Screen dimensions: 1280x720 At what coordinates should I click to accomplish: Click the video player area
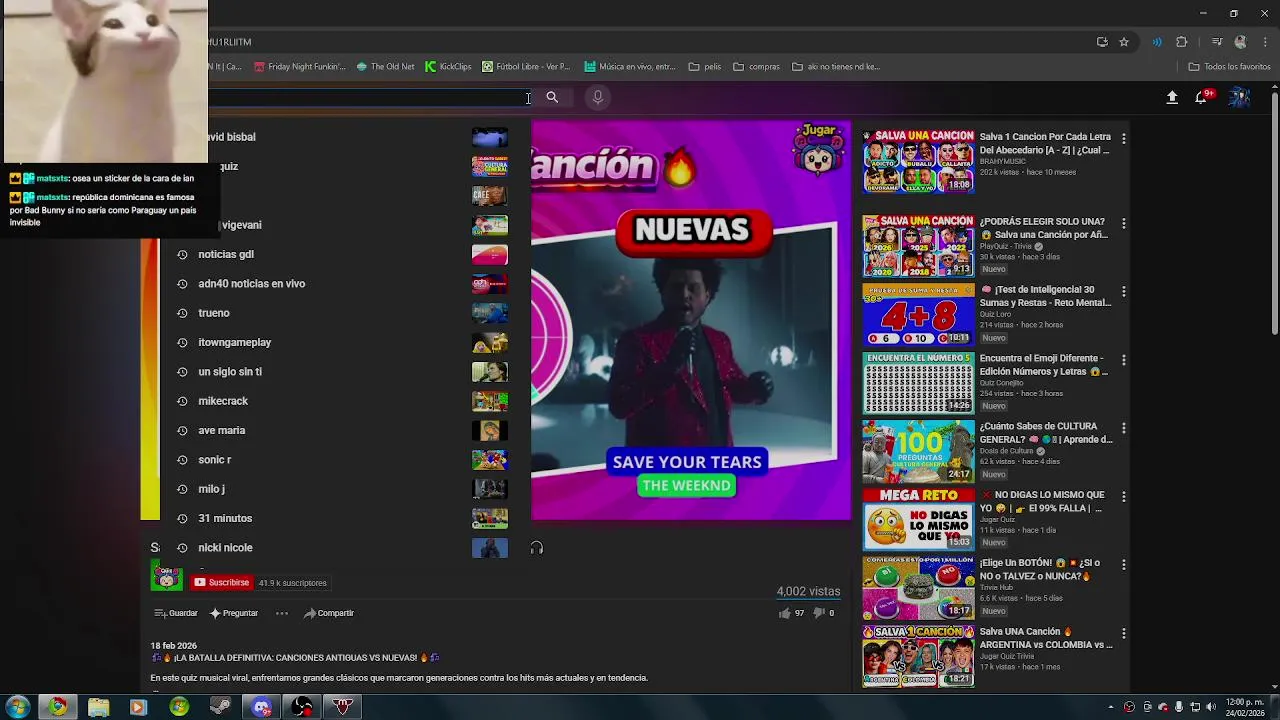click(691, 320)
